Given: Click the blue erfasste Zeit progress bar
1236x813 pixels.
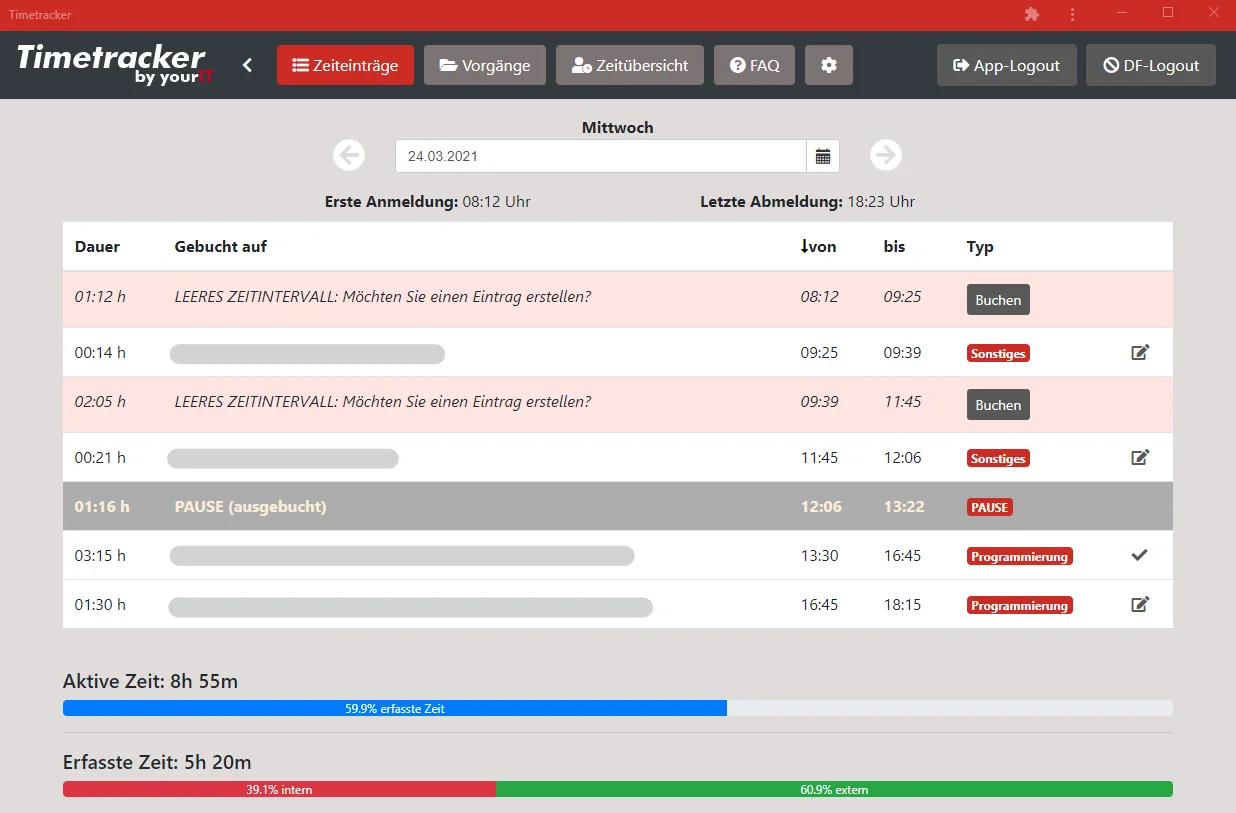Looking at the screenshot, I should [x=394, y=708].
